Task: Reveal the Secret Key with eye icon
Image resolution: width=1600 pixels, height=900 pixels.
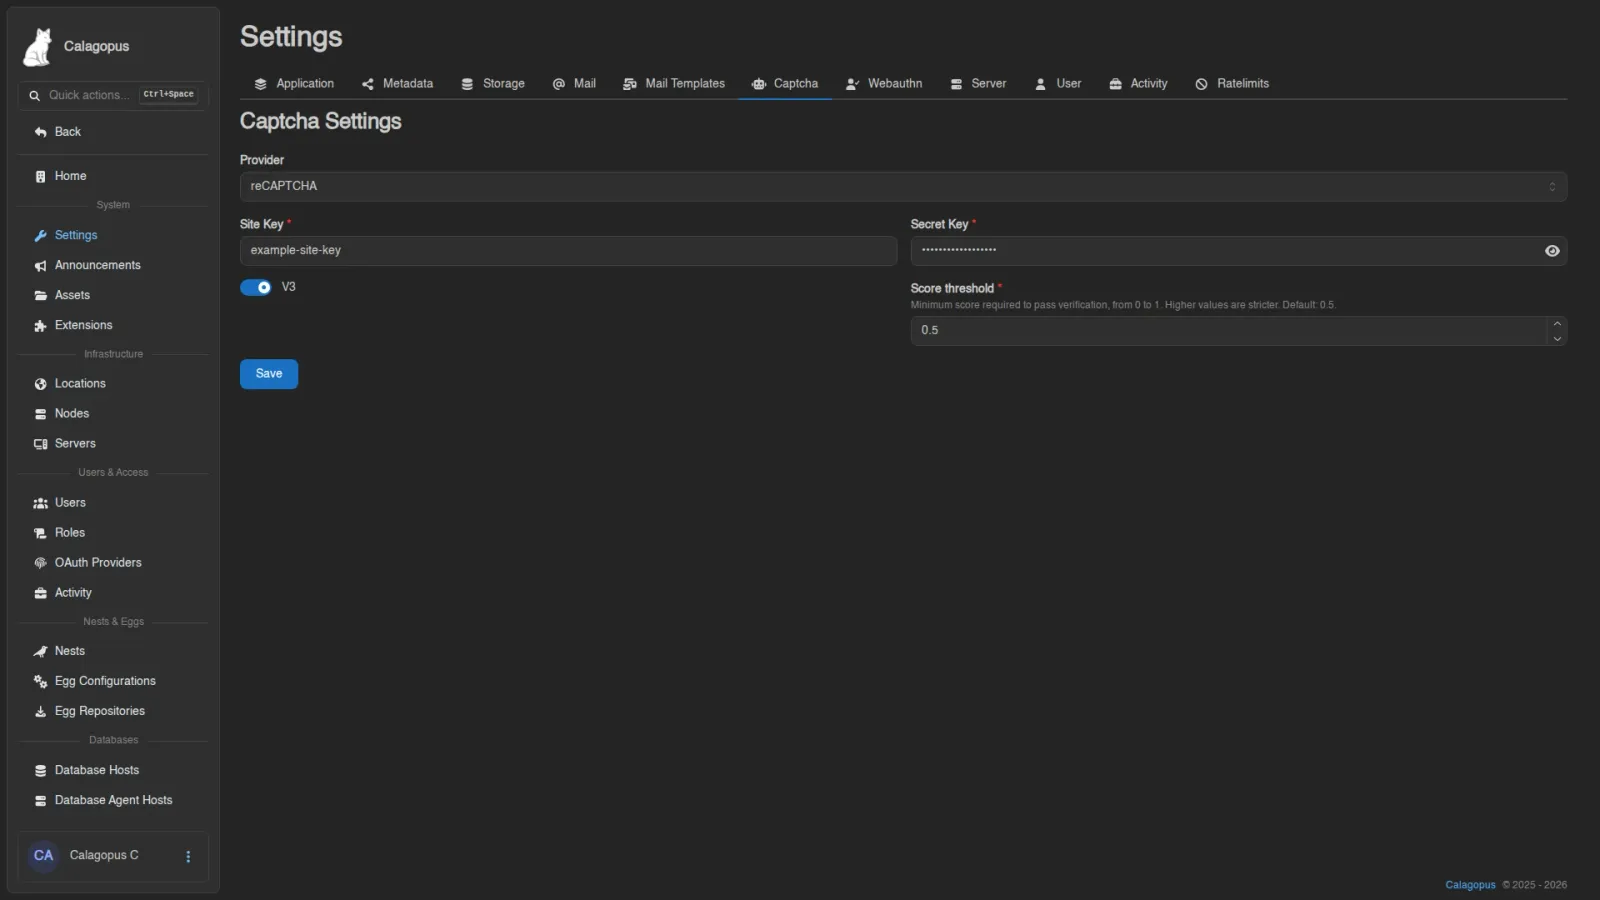Action: [x=1552, y=251]
